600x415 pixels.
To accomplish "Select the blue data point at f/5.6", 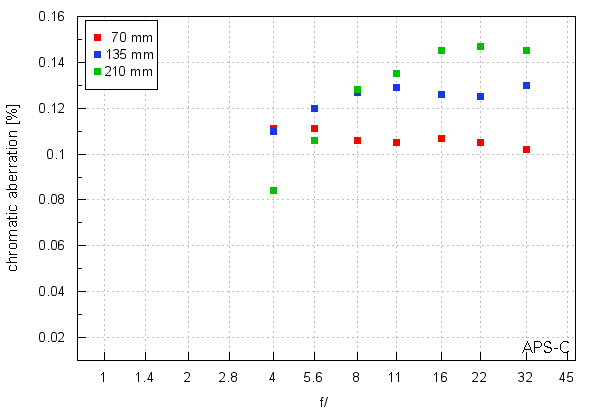I will [x=314, y=108].
